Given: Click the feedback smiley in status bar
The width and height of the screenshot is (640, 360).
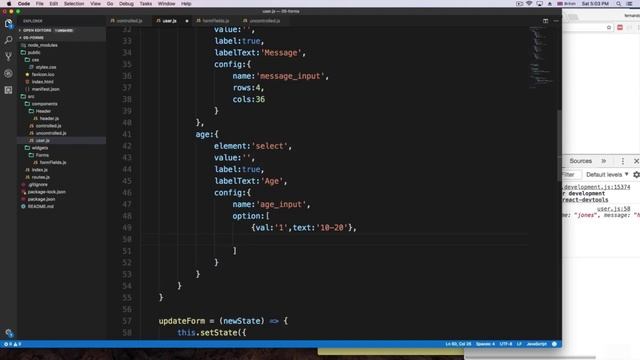Looking at the screenshot, I should tap(554, 344).
